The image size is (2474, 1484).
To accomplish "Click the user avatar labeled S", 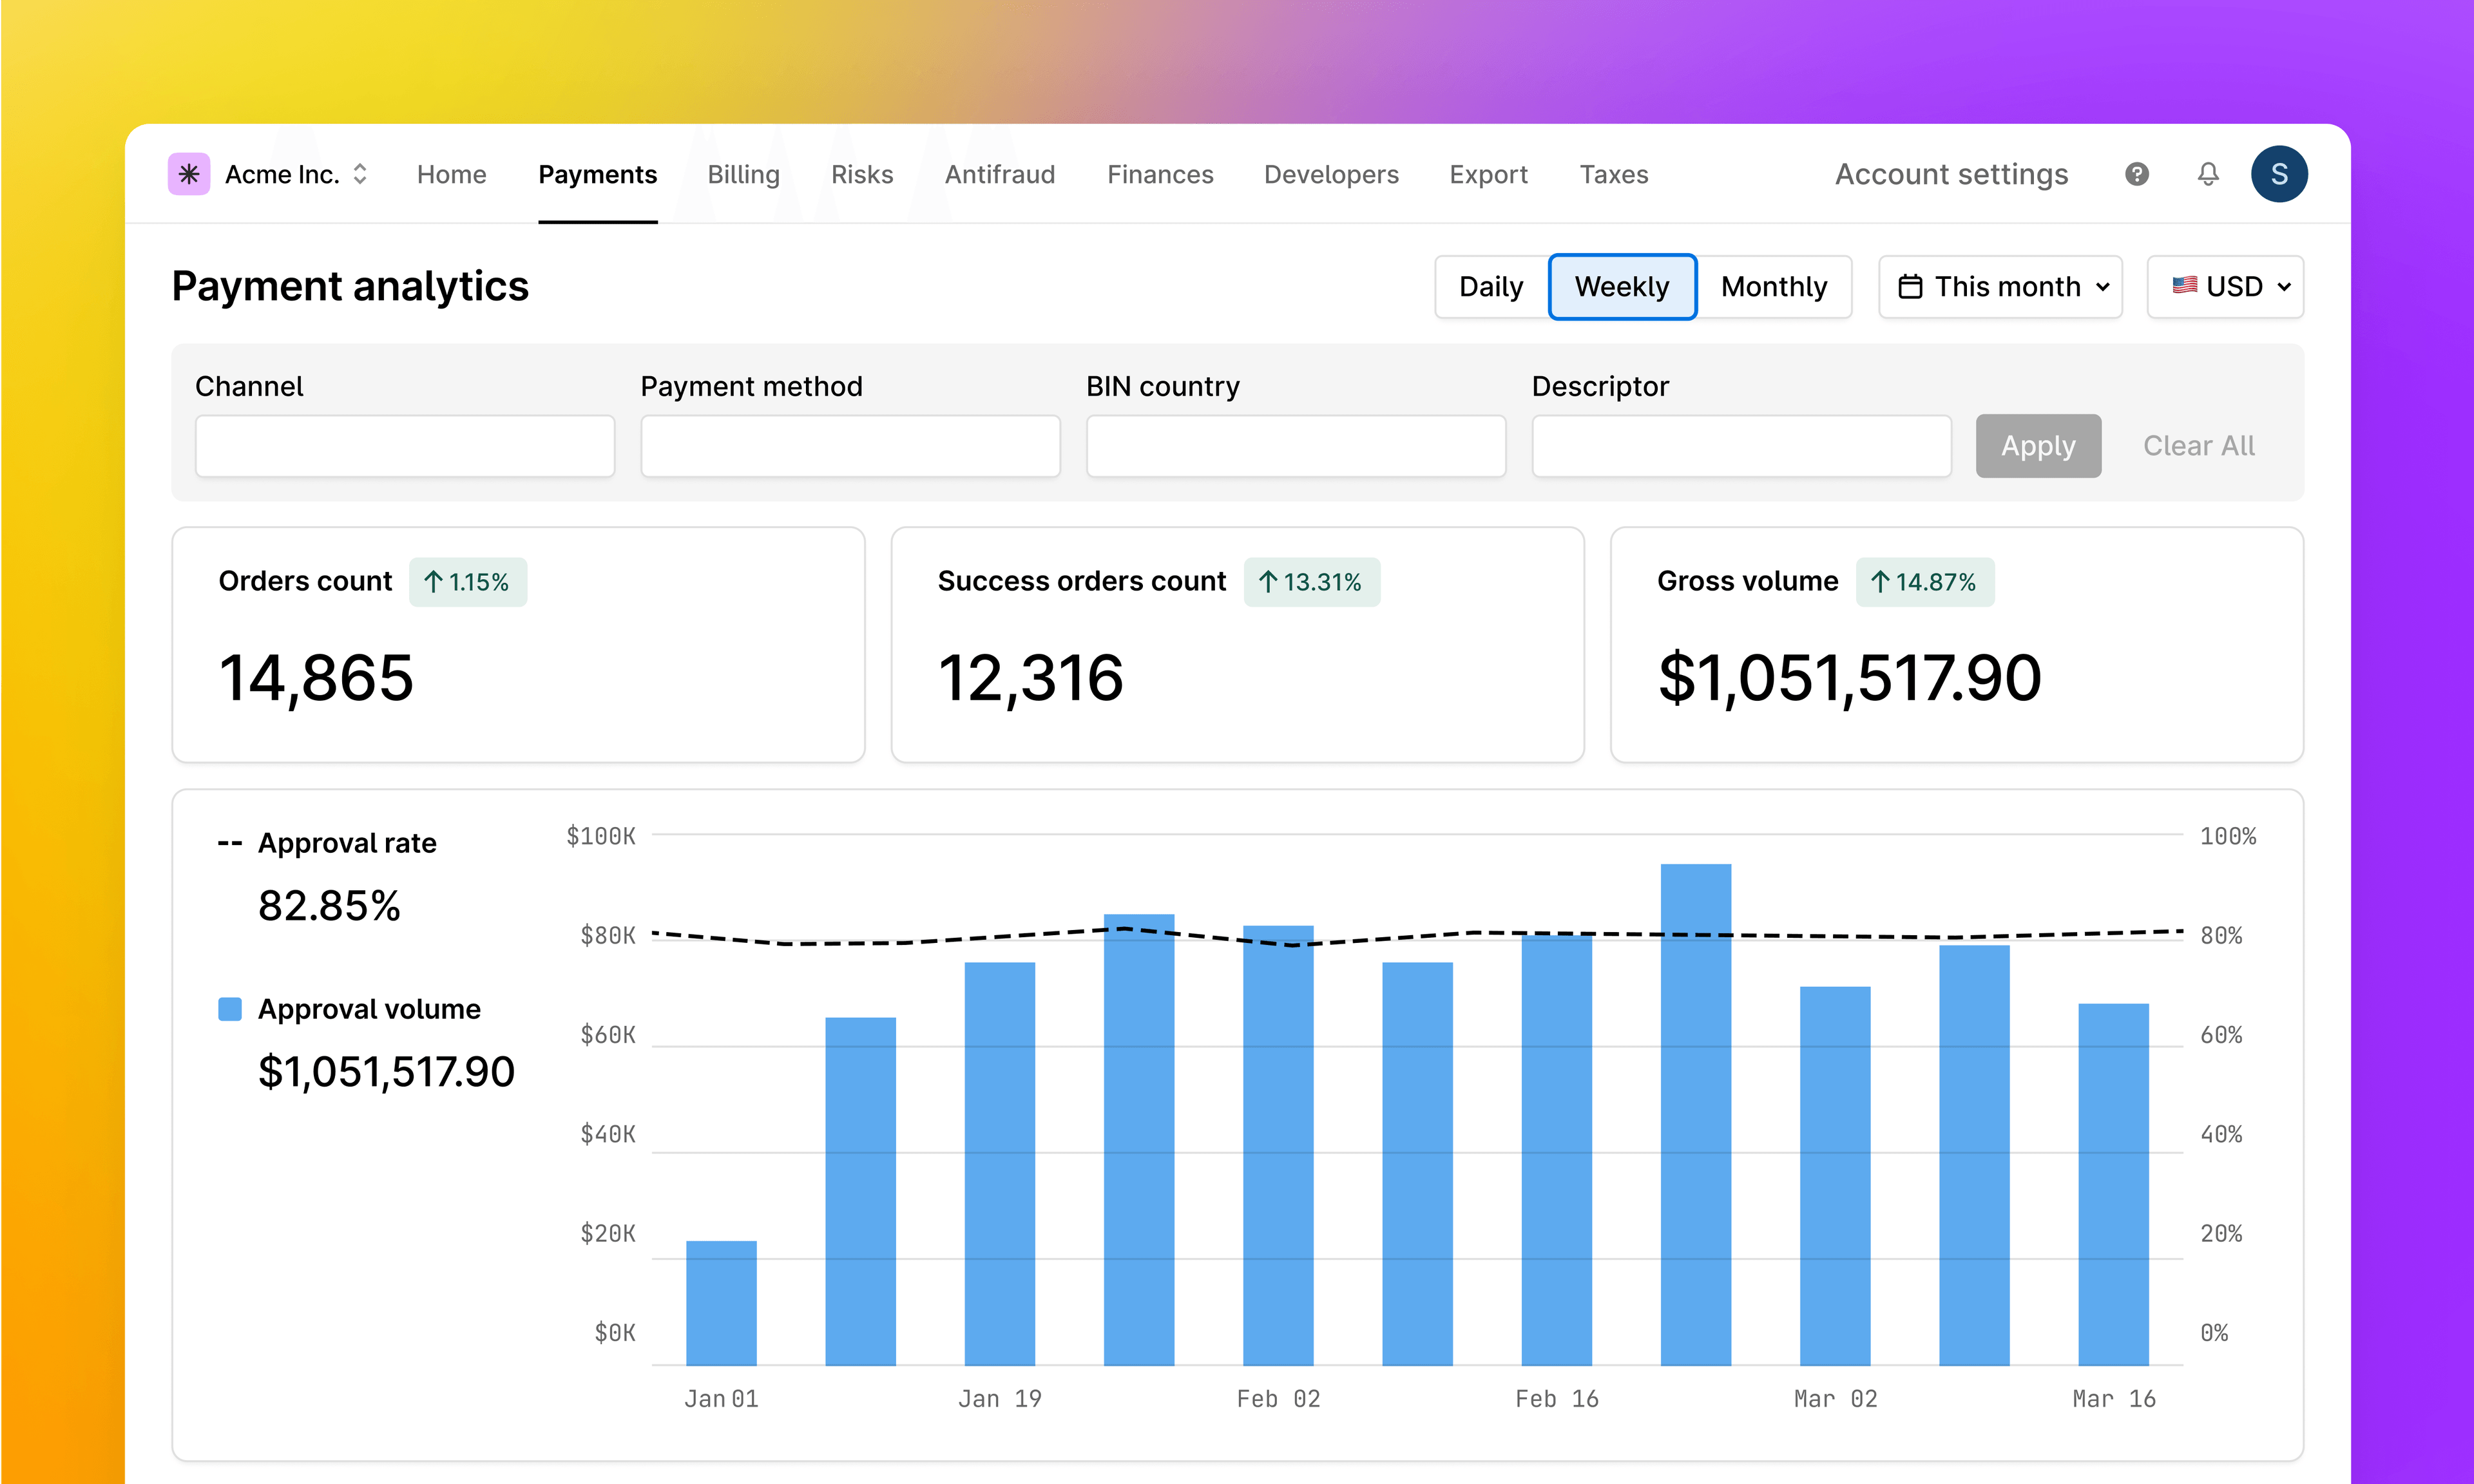I will point(2279,174).
